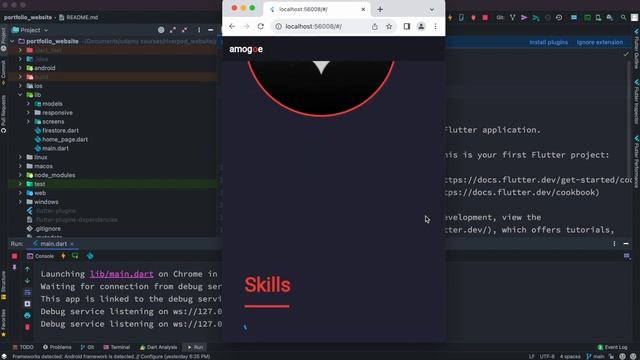Viewport: 640px width, 360px height.
Task: Click lib/main.dart link in console output
Action: click(122, 274)
